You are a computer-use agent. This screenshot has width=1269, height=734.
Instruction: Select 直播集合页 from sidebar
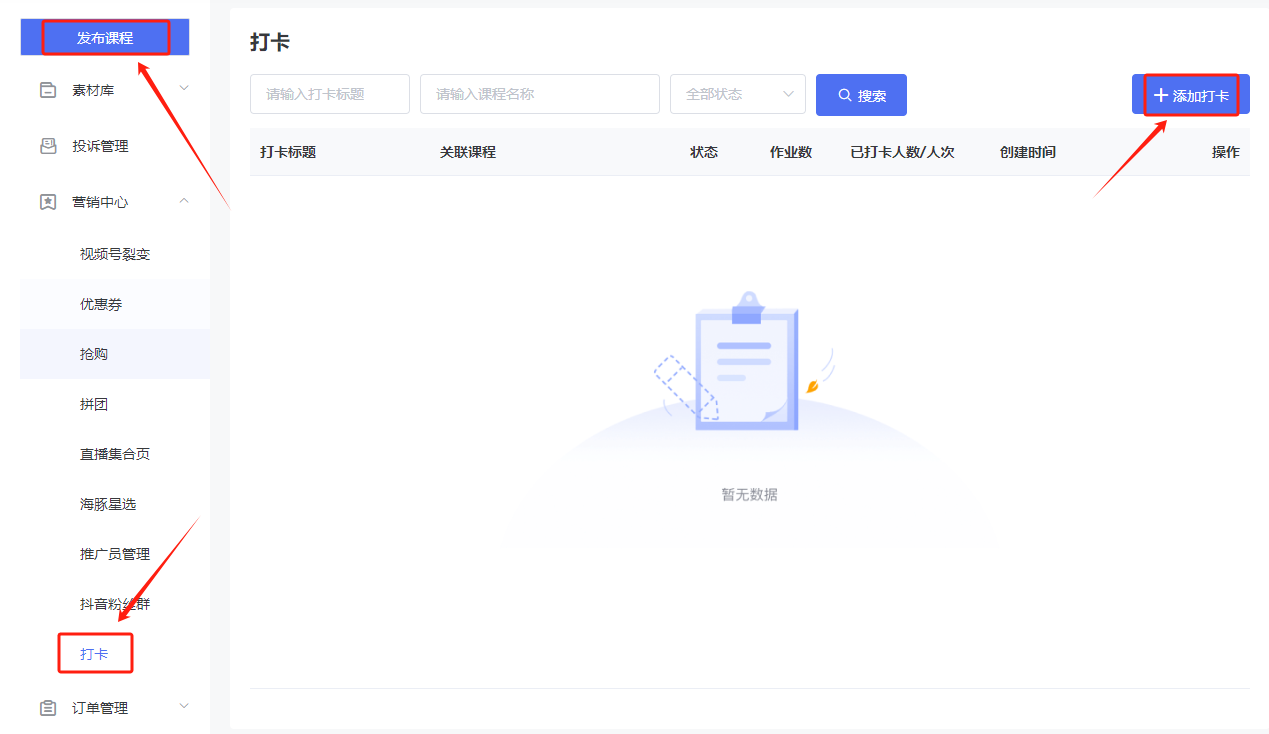pos(115,454)
